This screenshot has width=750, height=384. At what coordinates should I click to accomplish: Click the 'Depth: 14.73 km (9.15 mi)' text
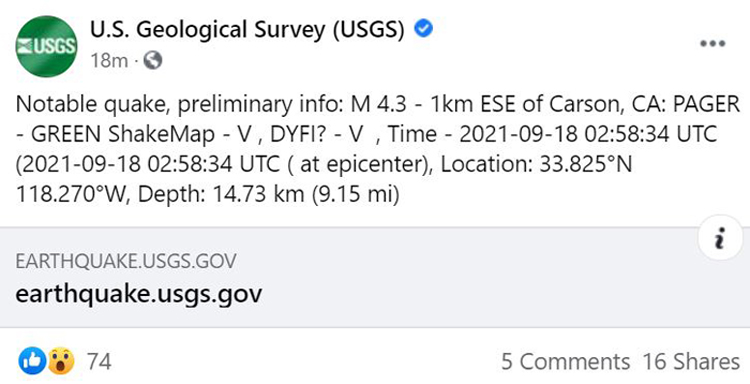(x=269, y=195)
